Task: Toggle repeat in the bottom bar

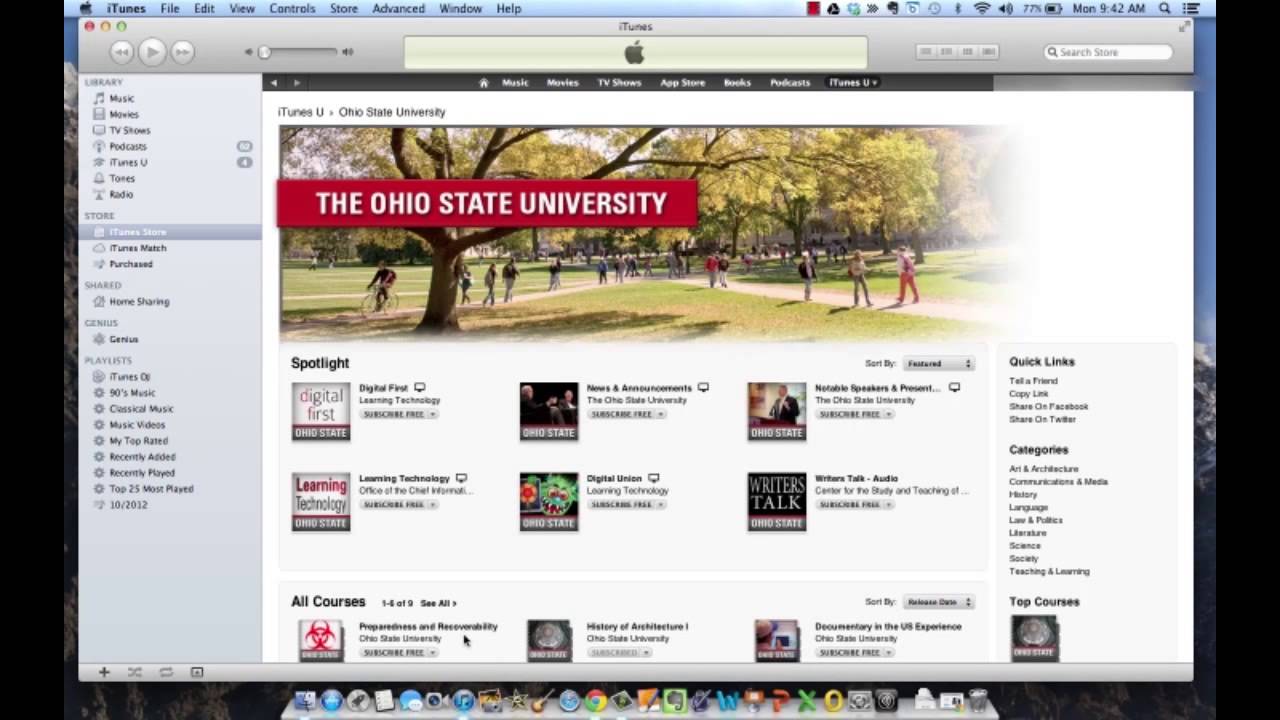Action: click(166, 672)
